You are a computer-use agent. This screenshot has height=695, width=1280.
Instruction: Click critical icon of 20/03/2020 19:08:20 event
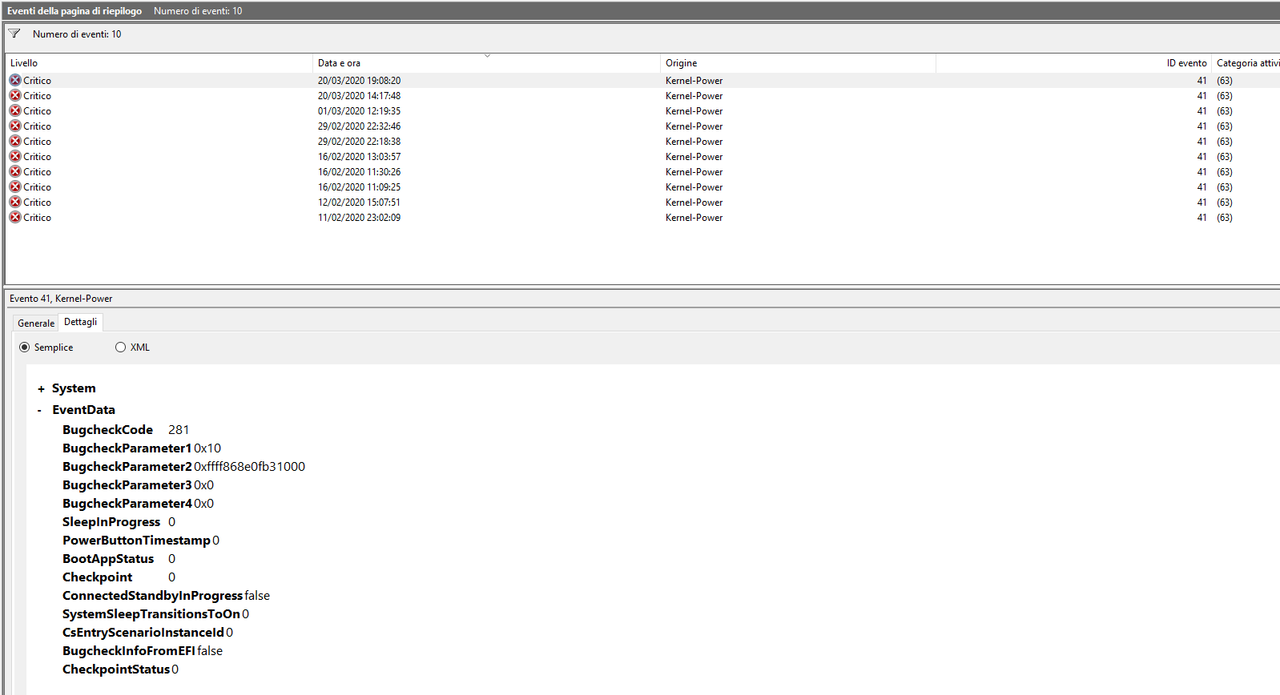(x=15, y=80)
